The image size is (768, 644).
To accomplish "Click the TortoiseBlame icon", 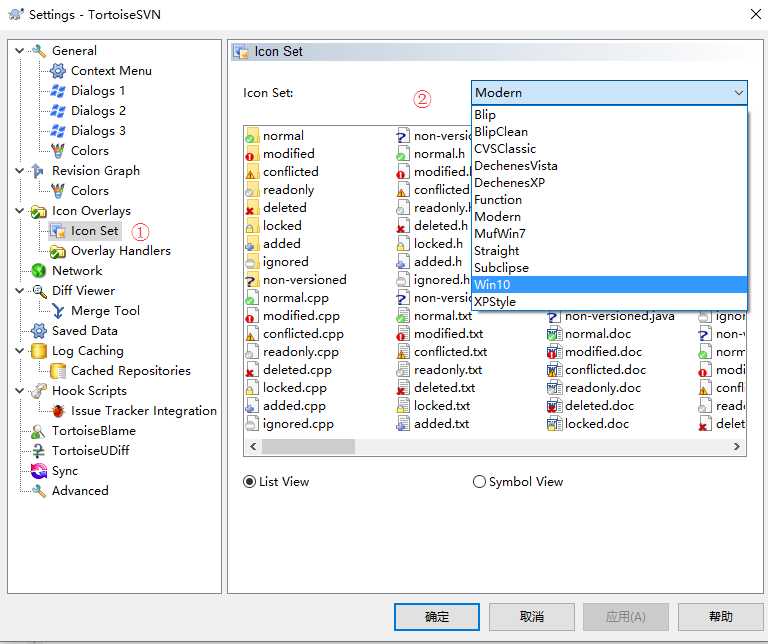I will (39, 430).
